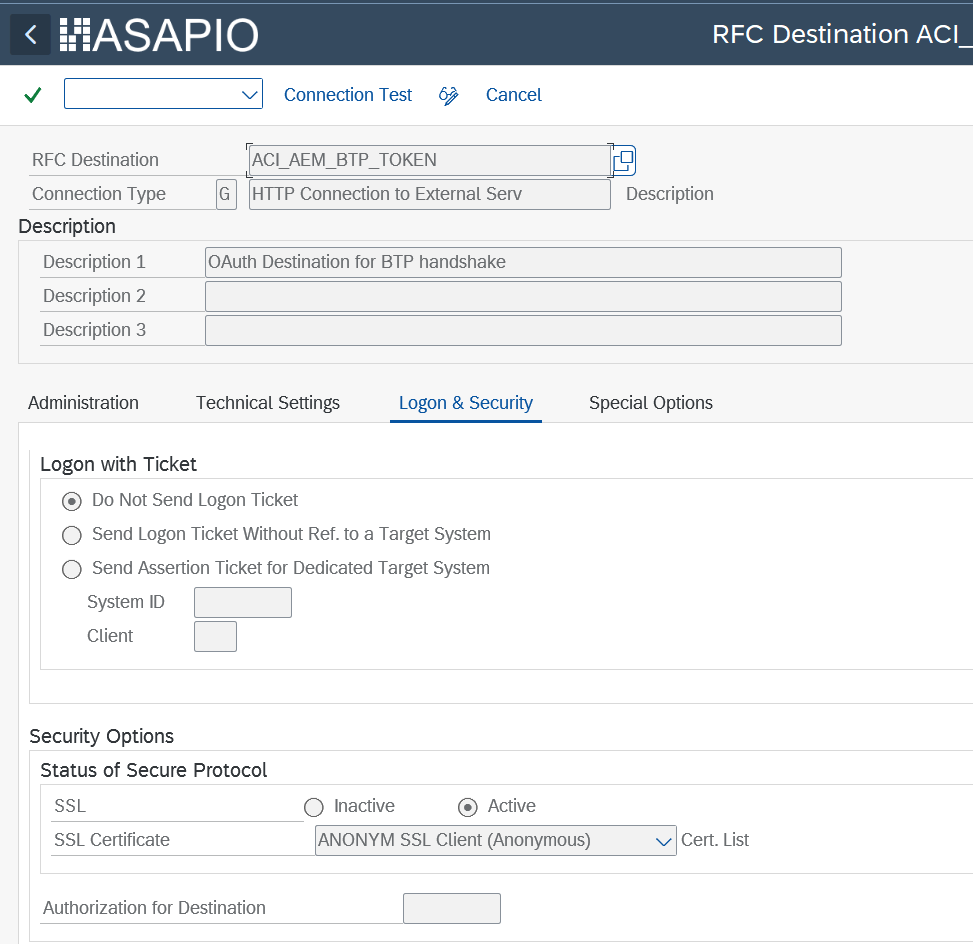This screenshot has width=973, height=944.
Task: Select Send Assertion Ticket for Dedicated Target
Action: (71, 569)
